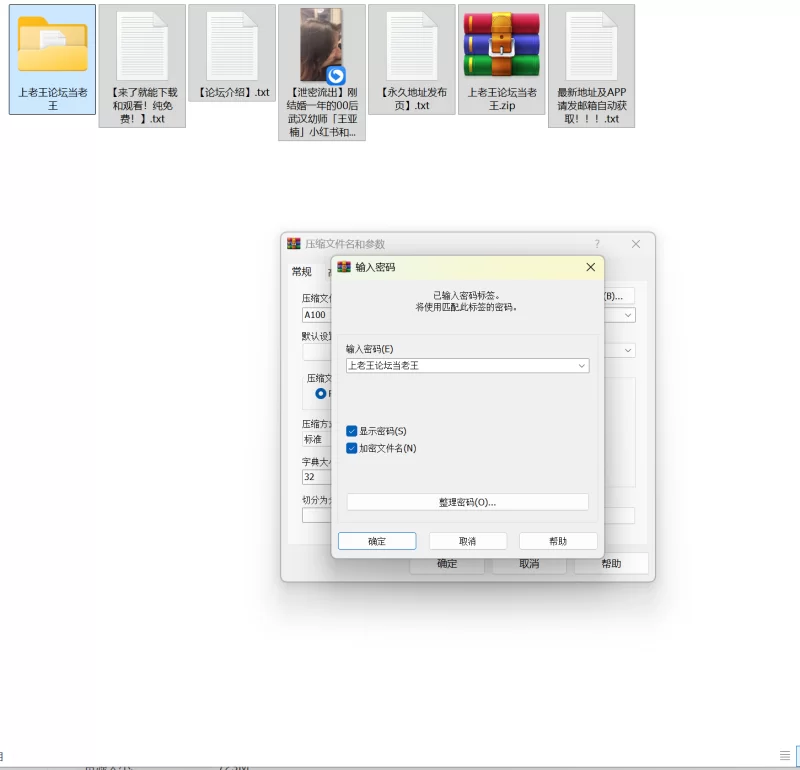Select the 上老王论坛当老王.zip archive icon
800x770 pixels.
[x=501, y=45]
